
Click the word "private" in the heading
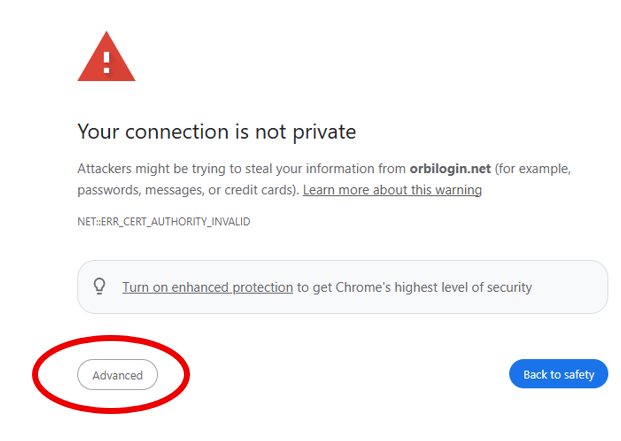click(324, 132)
